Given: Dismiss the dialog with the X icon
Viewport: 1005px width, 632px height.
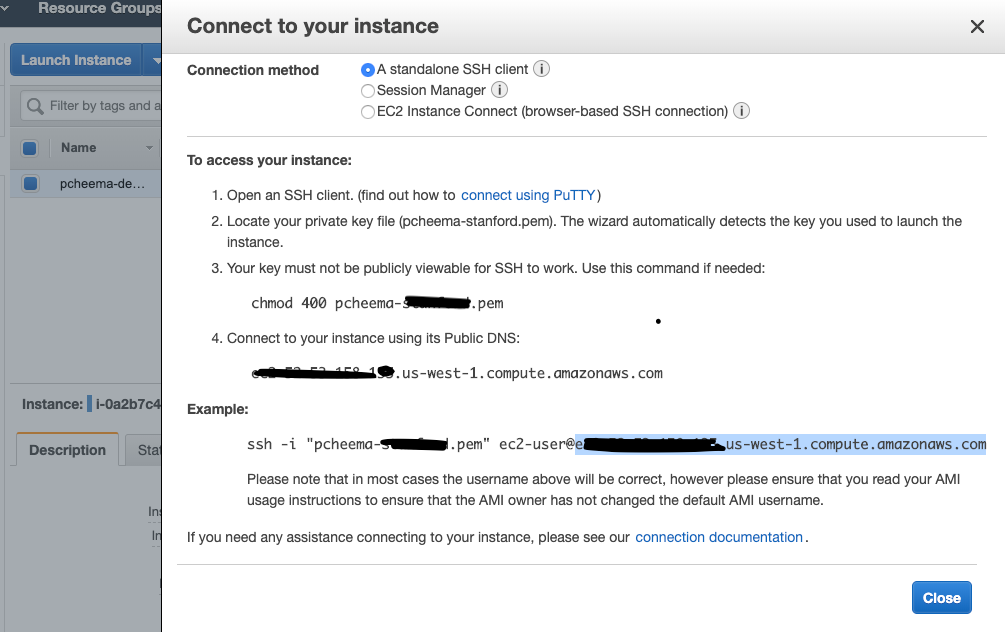Looking at the screenshot, I should tap(977, 27).
